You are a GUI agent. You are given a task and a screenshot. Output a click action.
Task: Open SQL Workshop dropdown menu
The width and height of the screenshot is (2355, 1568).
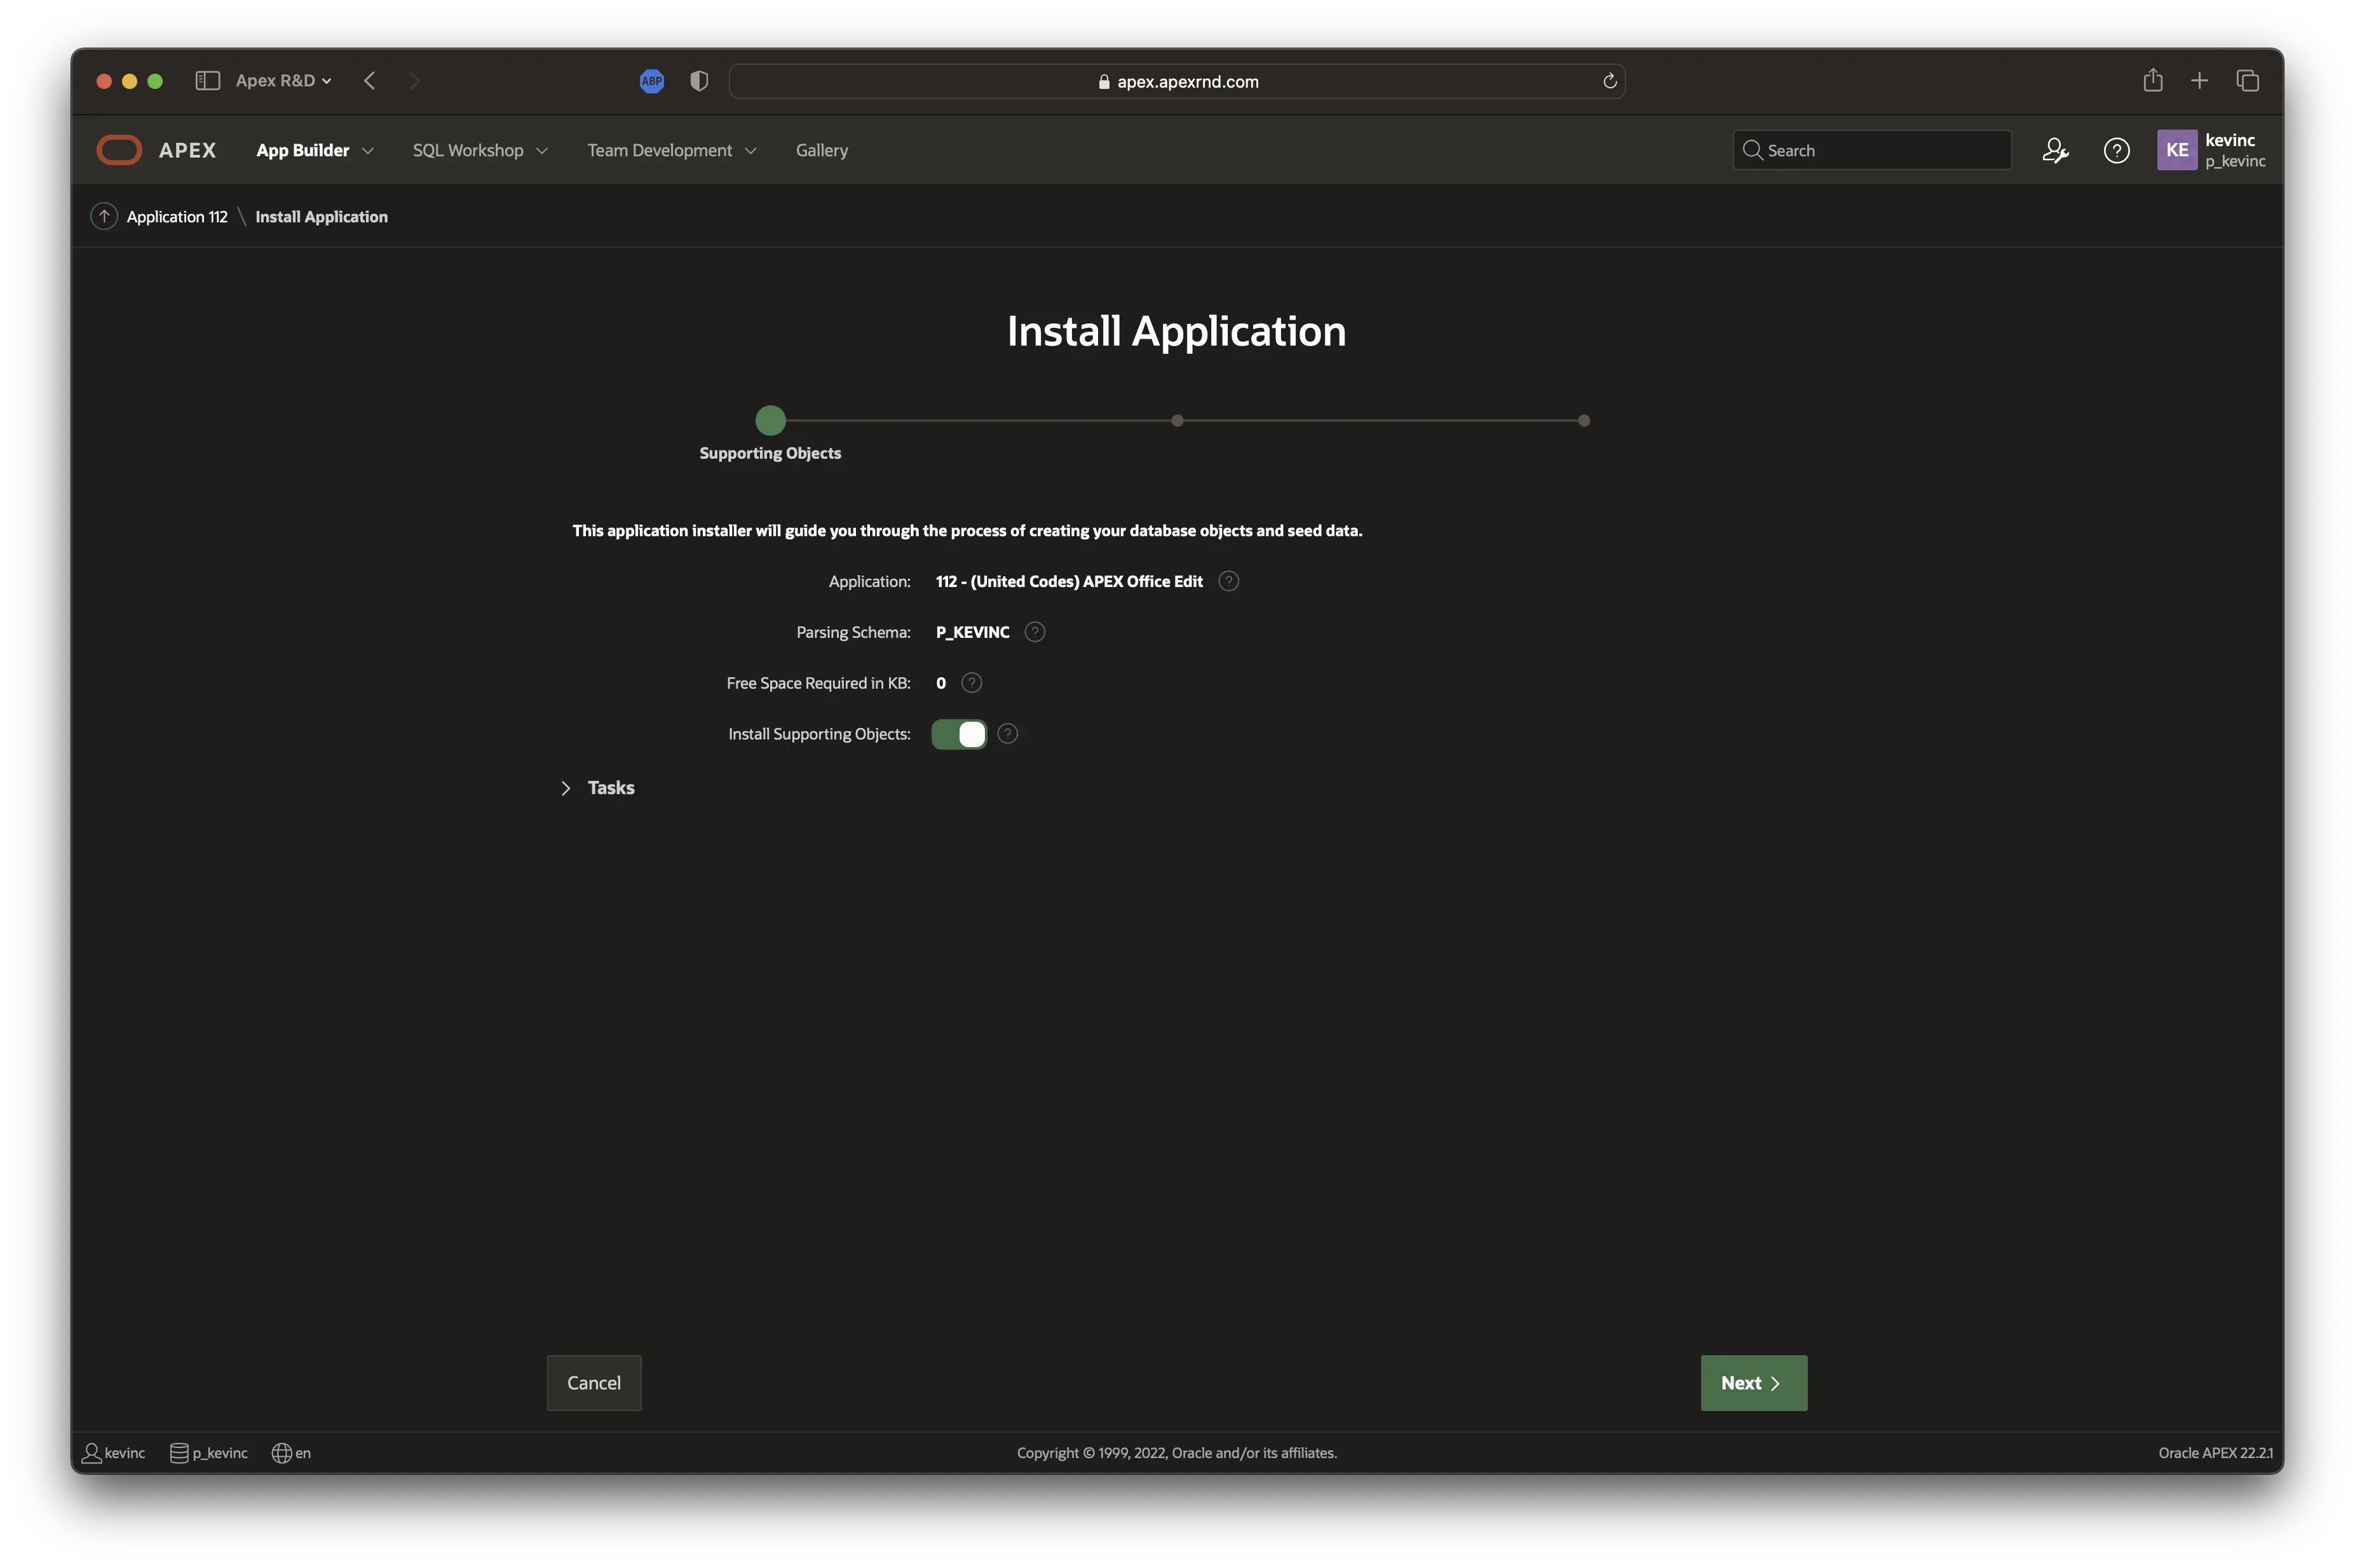480,150
